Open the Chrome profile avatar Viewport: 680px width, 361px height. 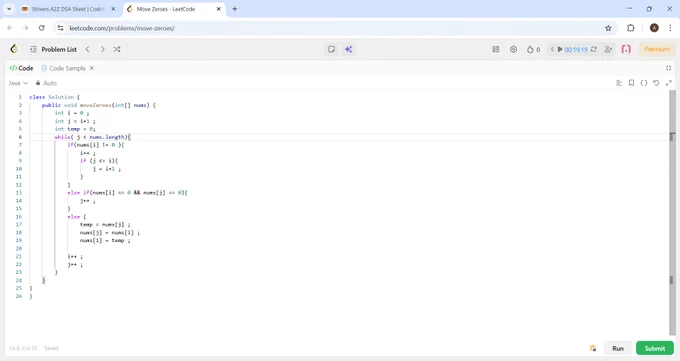coord(654,28)
